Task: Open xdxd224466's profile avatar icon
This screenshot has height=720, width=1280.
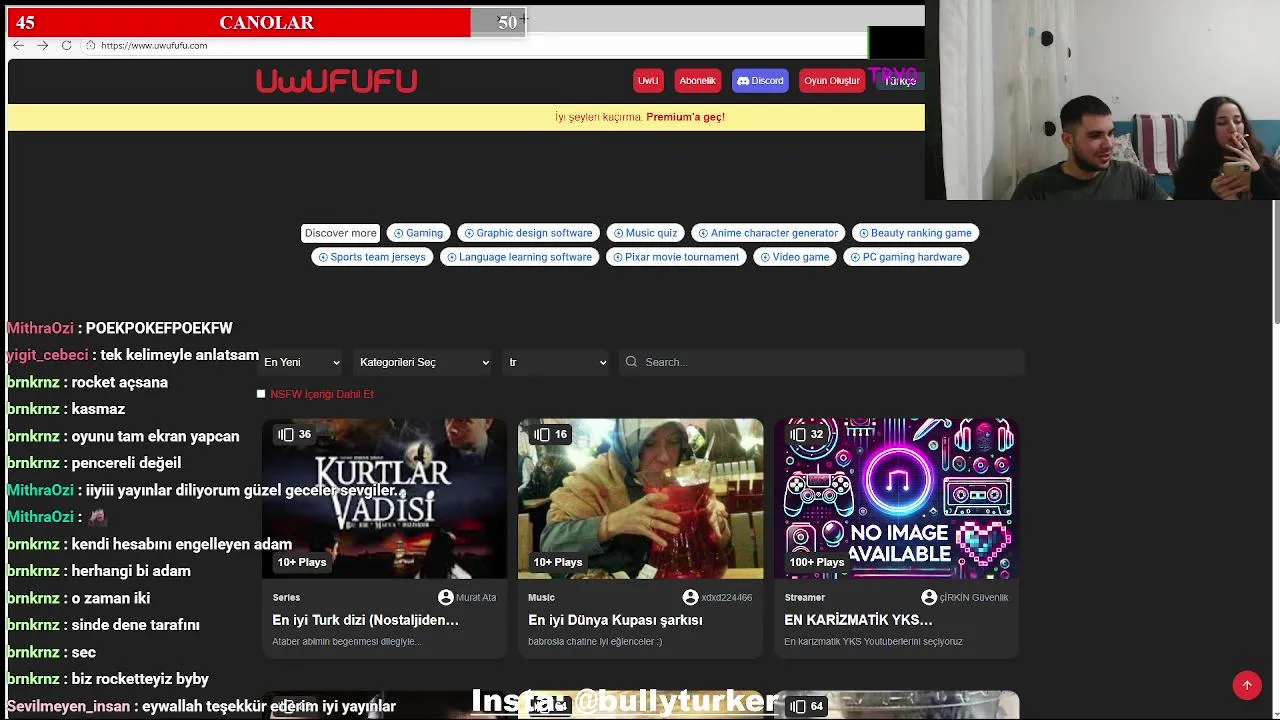Action: (x=690, y=597)
